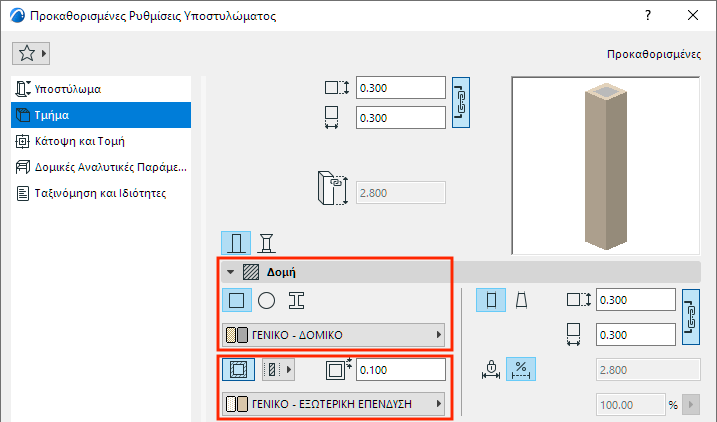The height and width of the screenshot is (422, 717).
Task: Click the hatched Δομή section icon
Action: [x=251, y=272]
